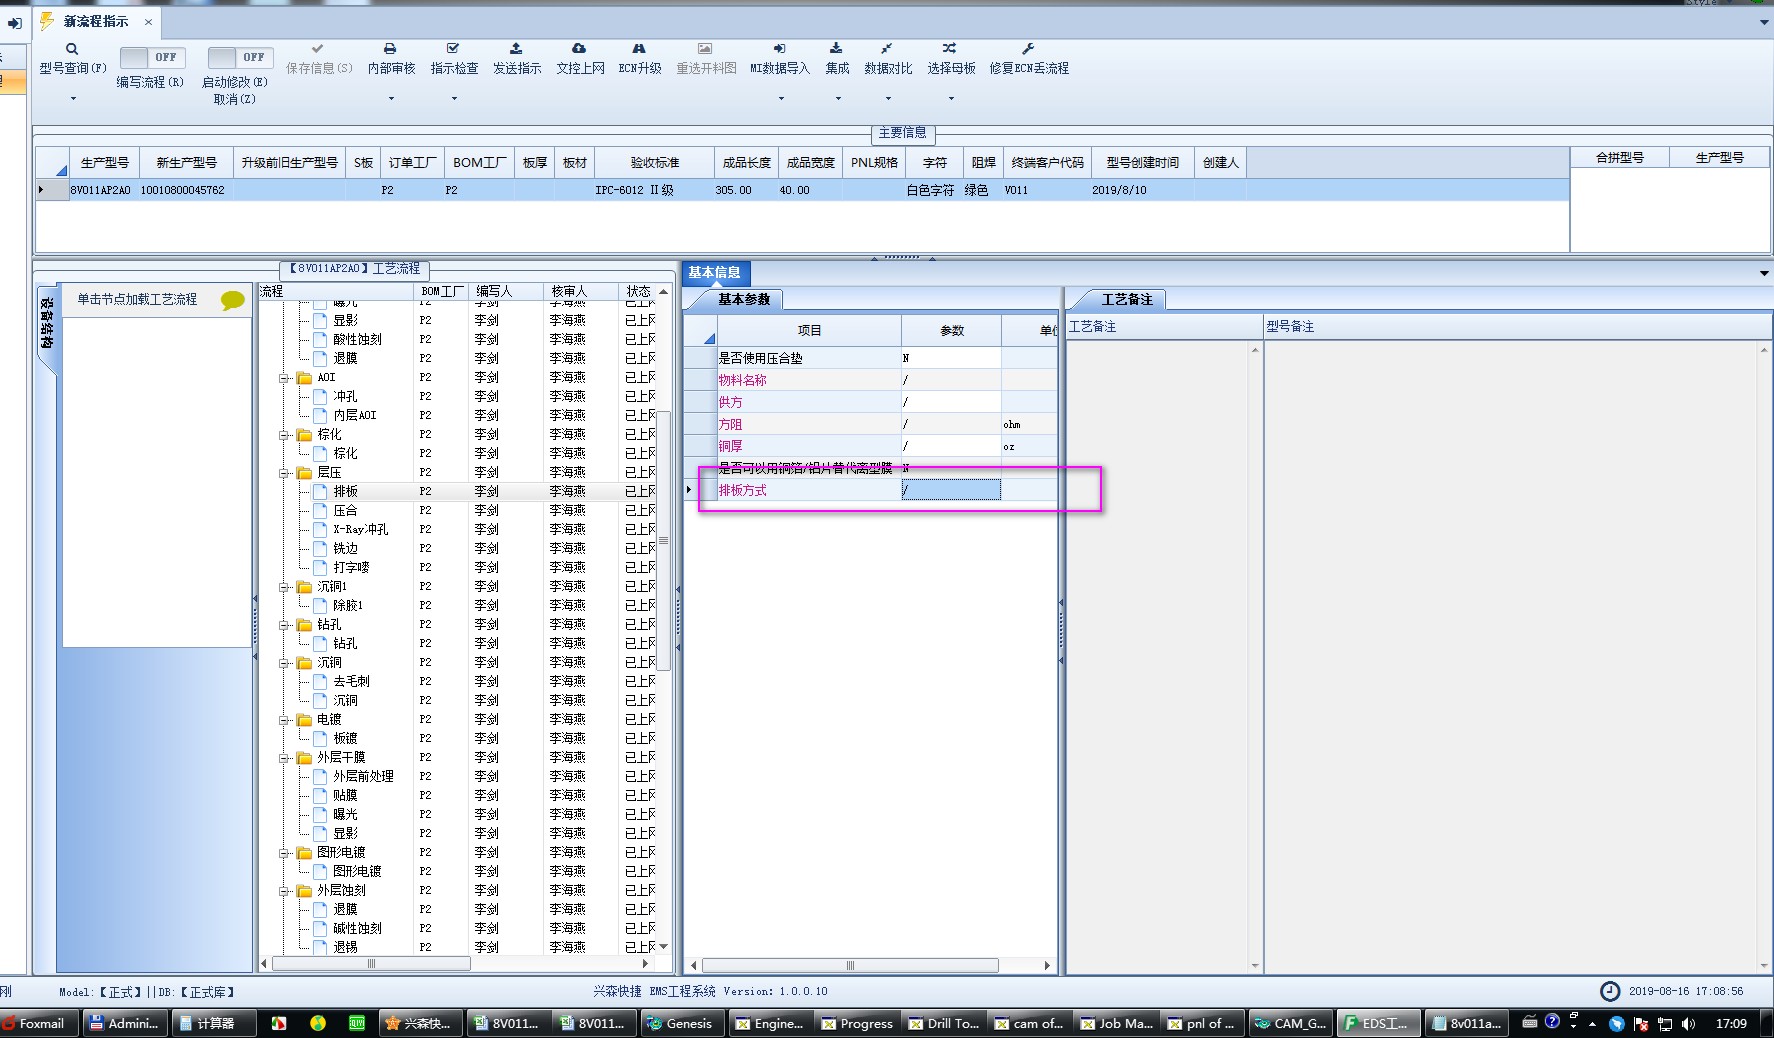Click the 集成 download icon

836,48
